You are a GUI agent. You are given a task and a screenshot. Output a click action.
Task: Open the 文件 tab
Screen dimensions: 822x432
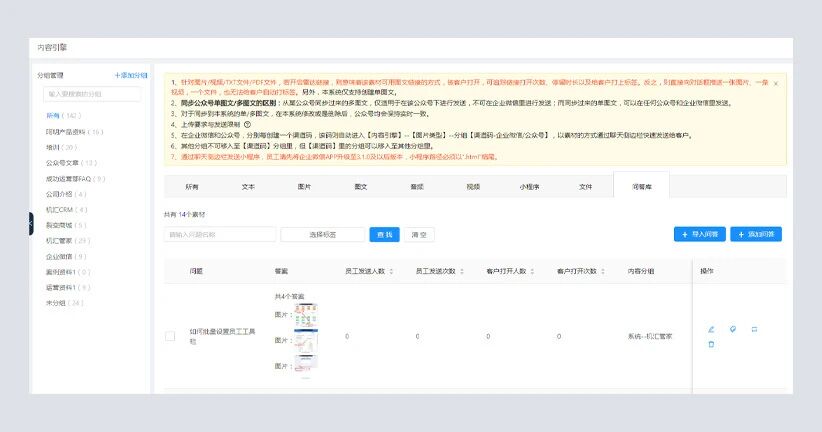[586, 187]
